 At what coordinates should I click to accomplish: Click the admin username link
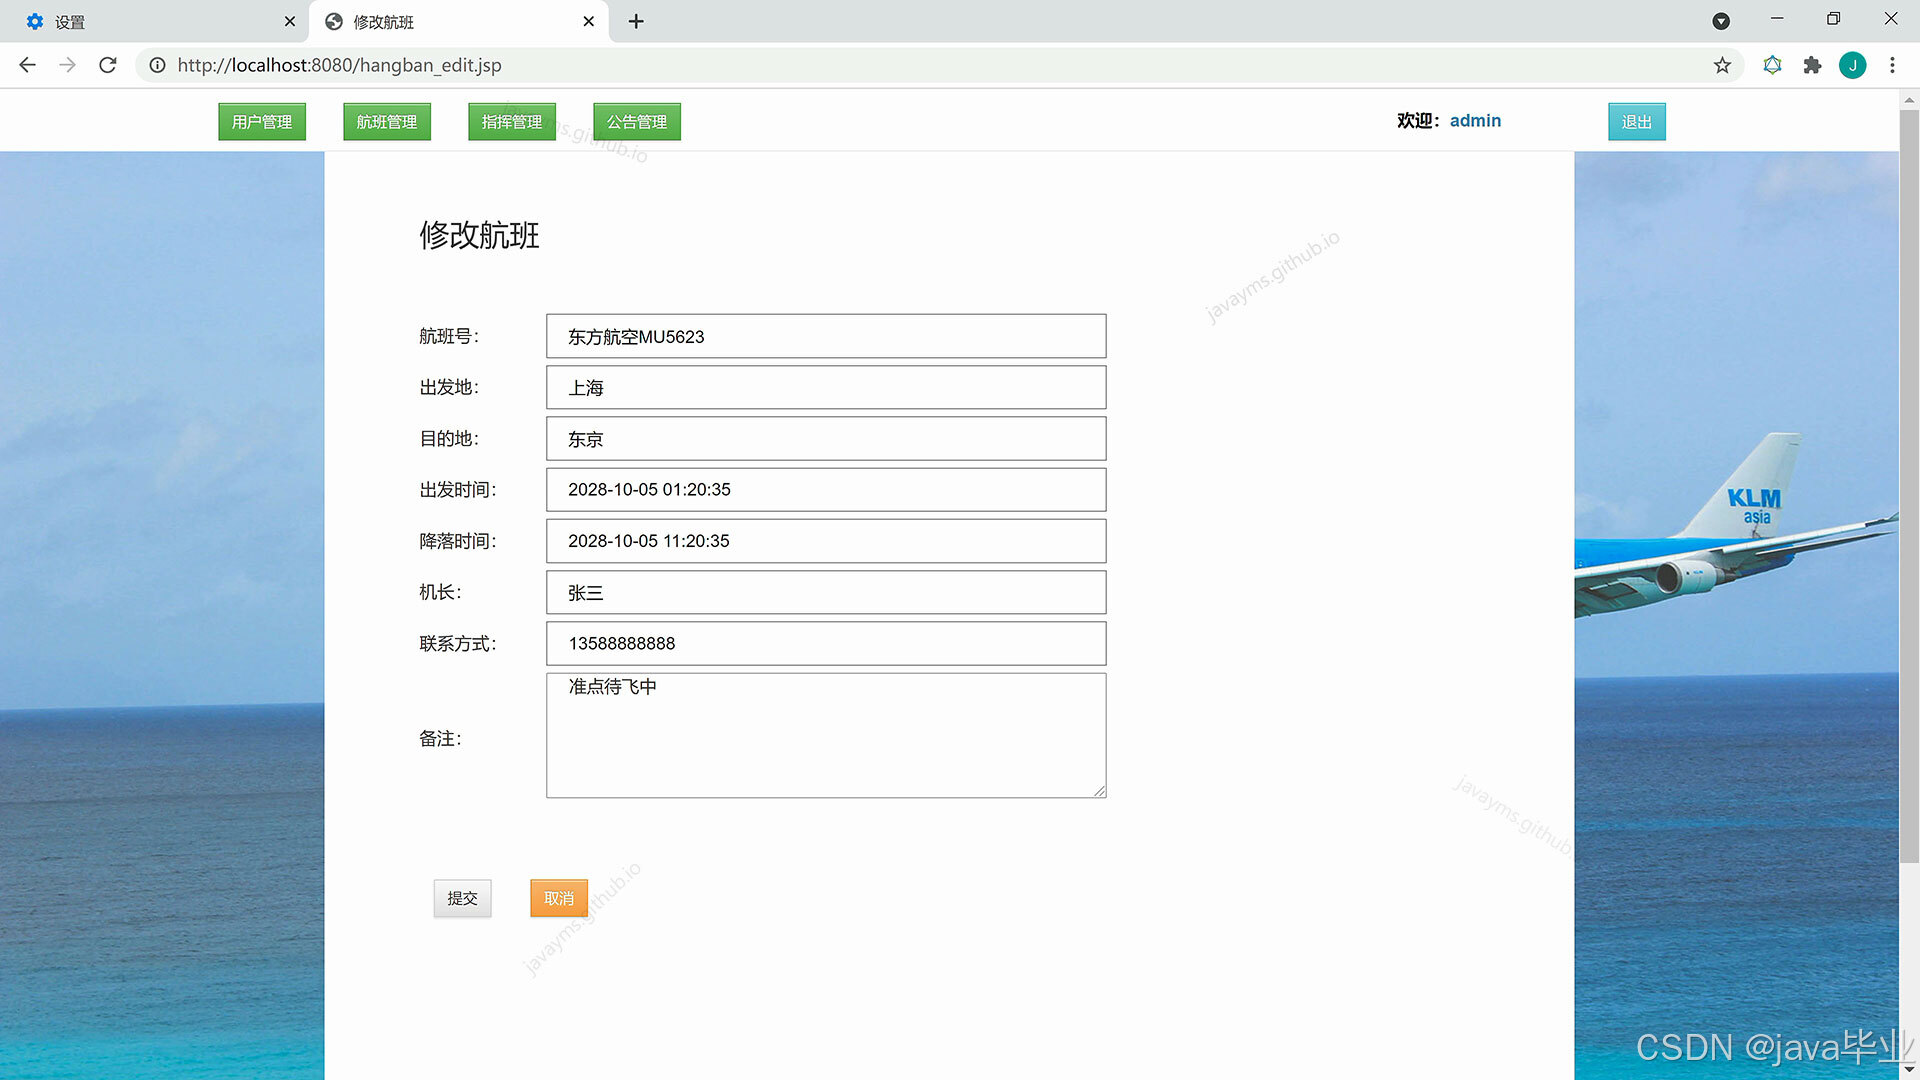click(1475, 121)
